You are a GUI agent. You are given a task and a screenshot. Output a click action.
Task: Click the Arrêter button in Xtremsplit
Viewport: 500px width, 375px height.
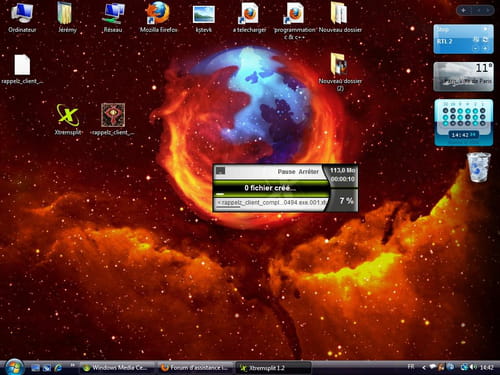[309, 172]
